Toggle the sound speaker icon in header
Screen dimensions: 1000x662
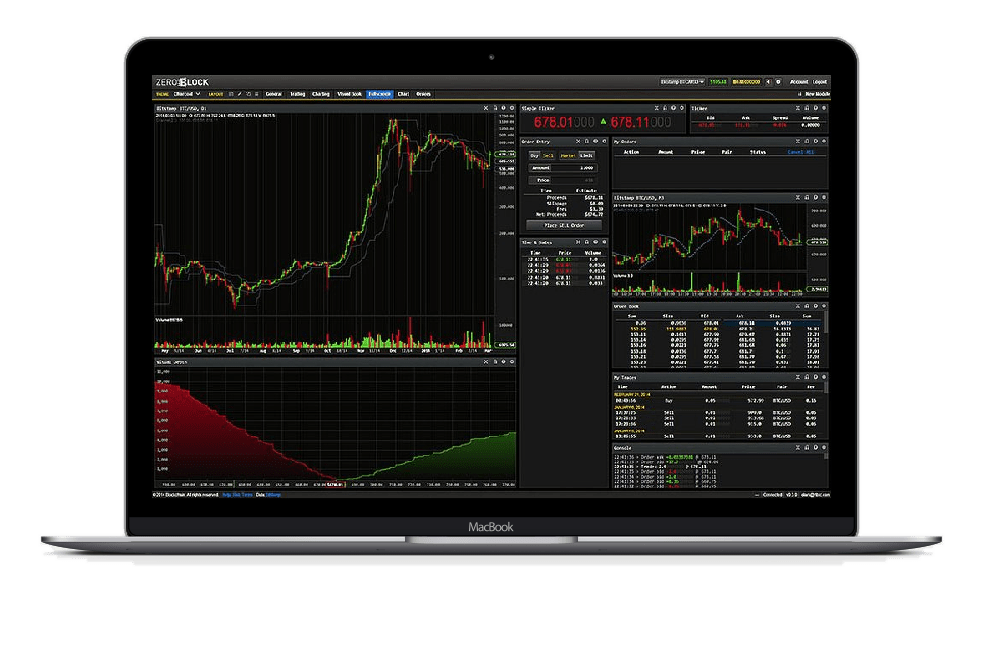tap(768, 82)
